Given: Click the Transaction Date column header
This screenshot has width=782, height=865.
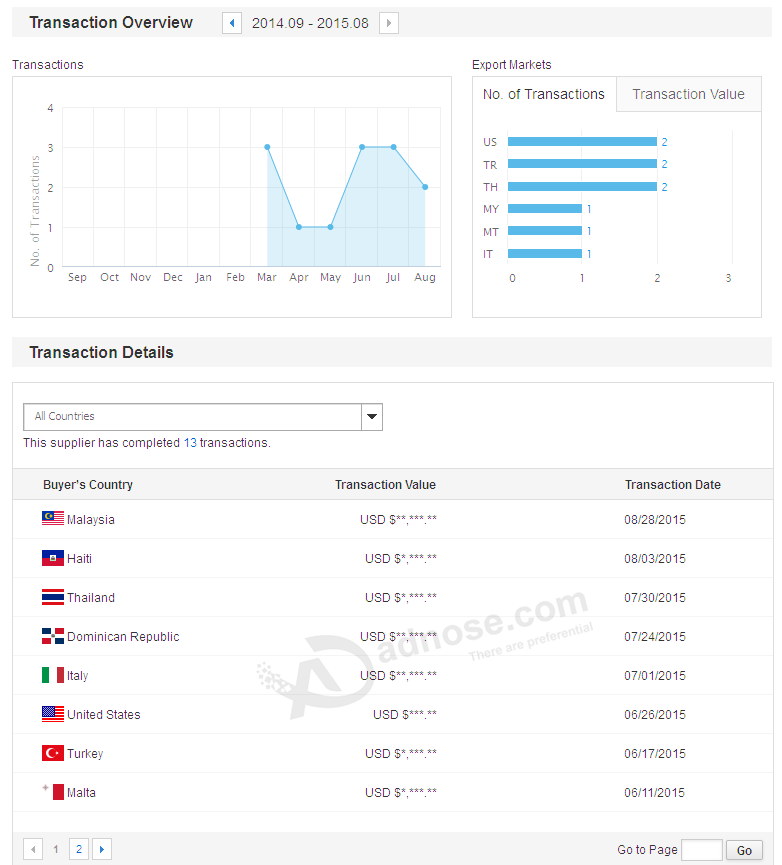Looking at the screenshot, I should tap(673, 485).
